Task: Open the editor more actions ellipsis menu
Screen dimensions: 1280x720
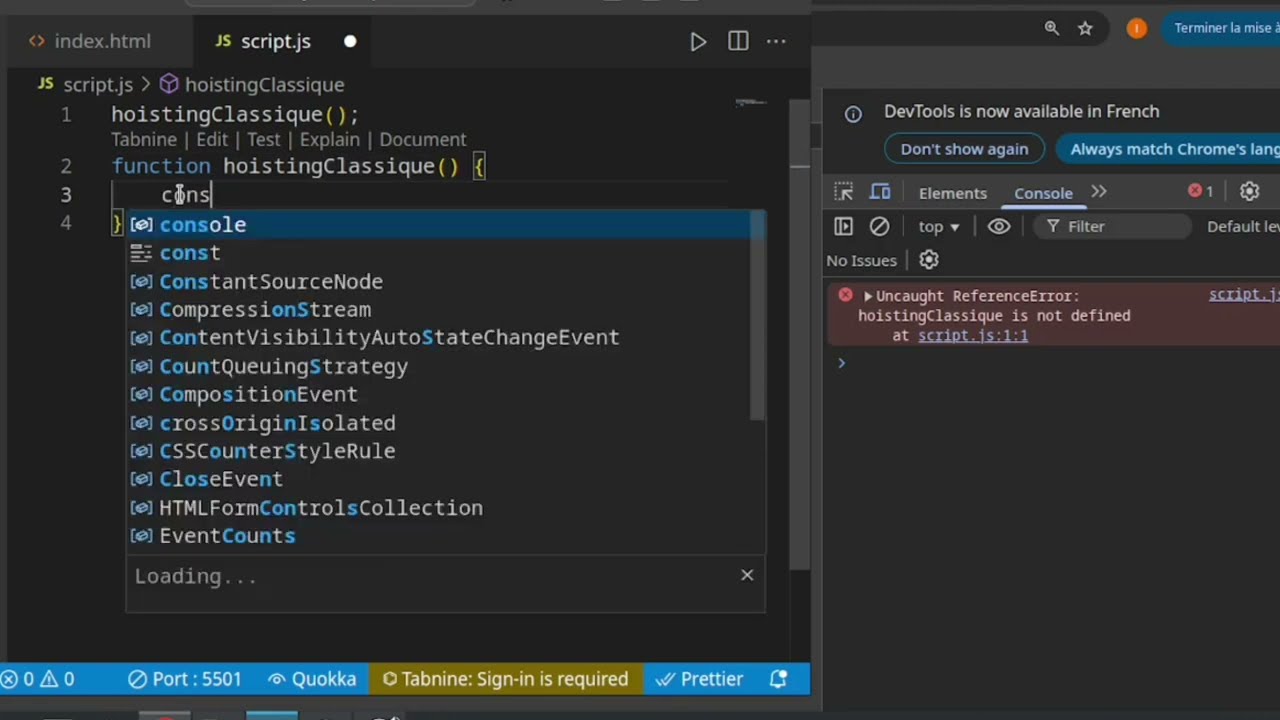Action: coord(776,41)
